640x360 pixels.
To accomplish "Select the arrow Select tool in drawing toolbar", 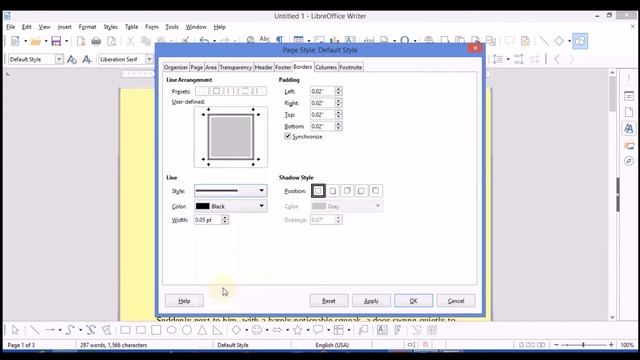I will (16, 330).
